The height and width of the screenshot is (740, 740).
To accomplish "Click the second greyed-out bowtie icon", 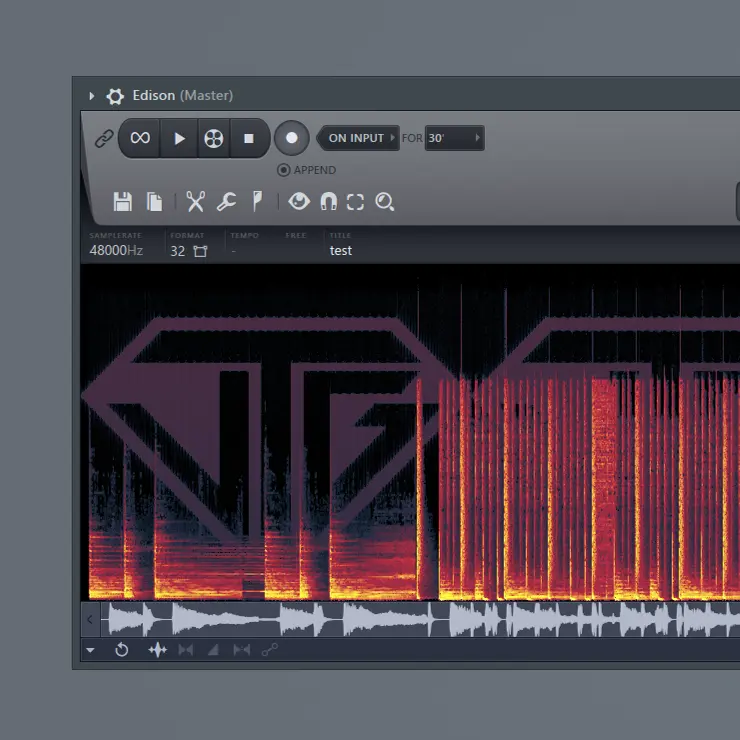I will coord(242,650).
